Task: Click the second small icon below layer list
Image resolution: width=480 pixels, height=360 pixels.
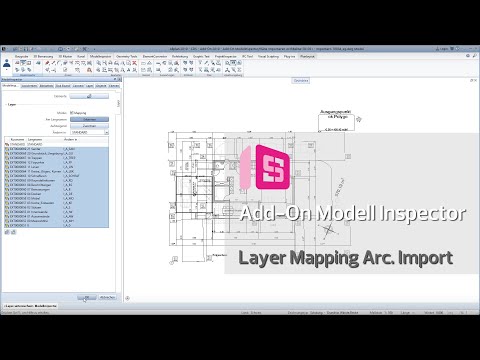Action: [x=13, y=232]
